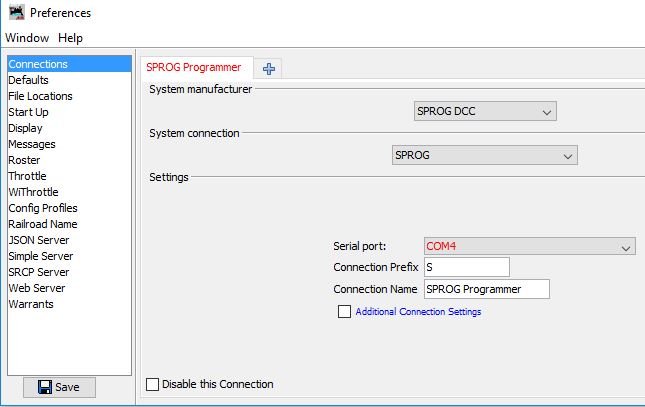645x407 pixels.
Task: Open the Window menu
Action: pyautogui.click(x=26, y=38)
